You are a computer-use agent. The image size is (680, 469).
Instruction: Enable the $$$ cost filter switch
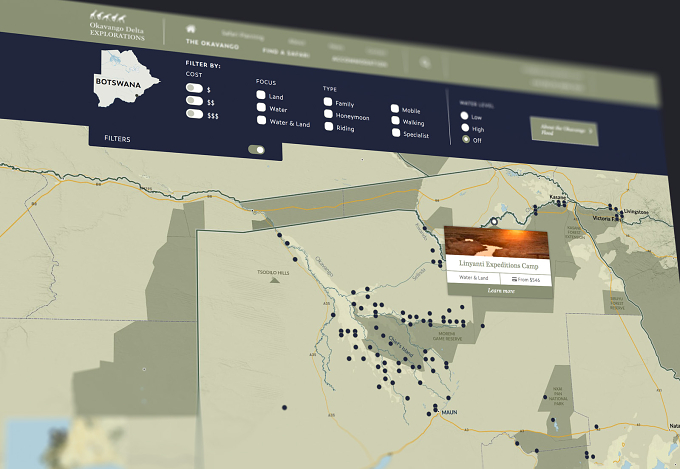click(194, 114)
